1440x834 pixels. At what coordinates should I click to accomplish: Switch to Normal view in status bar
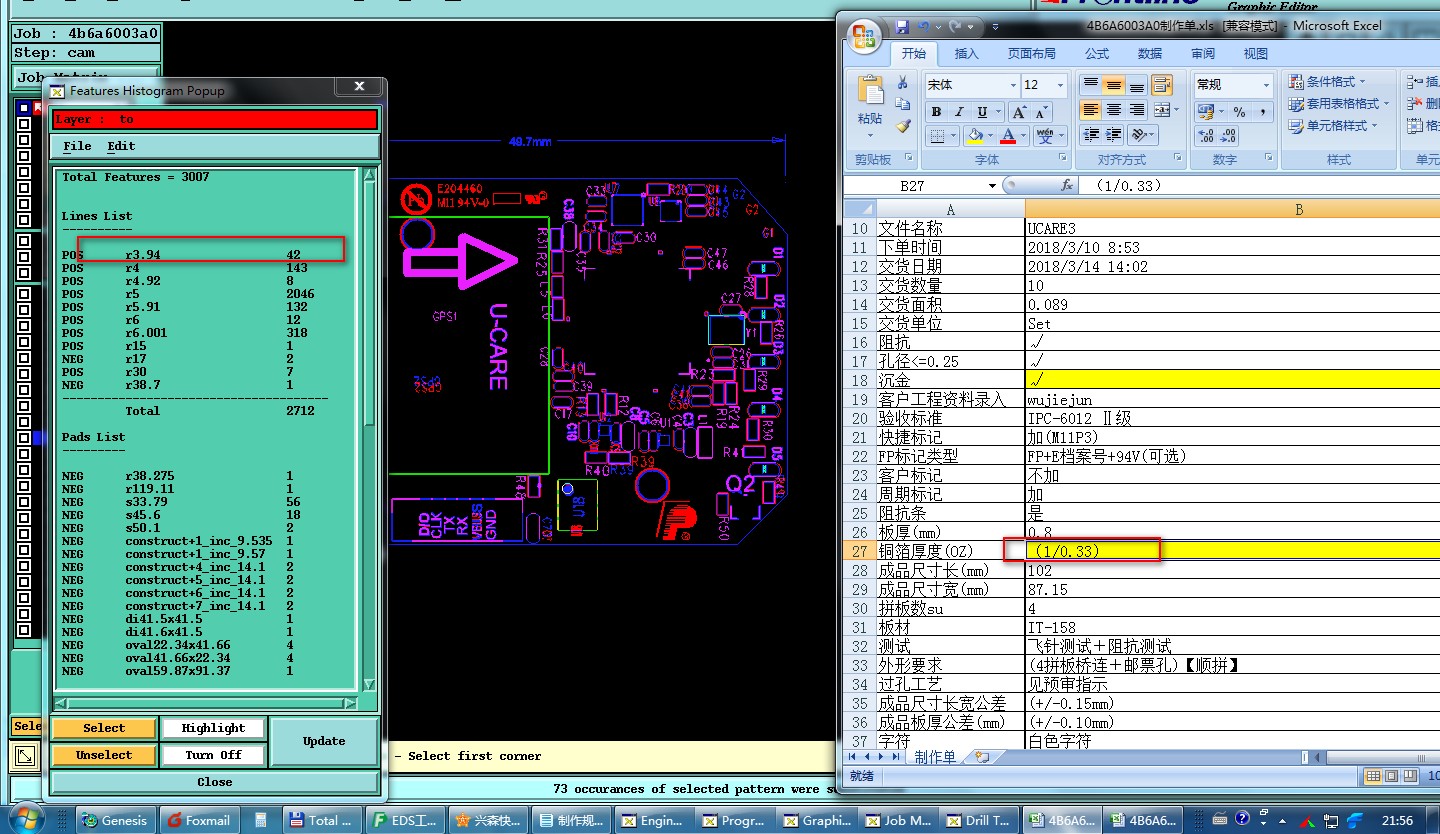pos(1374,776)
